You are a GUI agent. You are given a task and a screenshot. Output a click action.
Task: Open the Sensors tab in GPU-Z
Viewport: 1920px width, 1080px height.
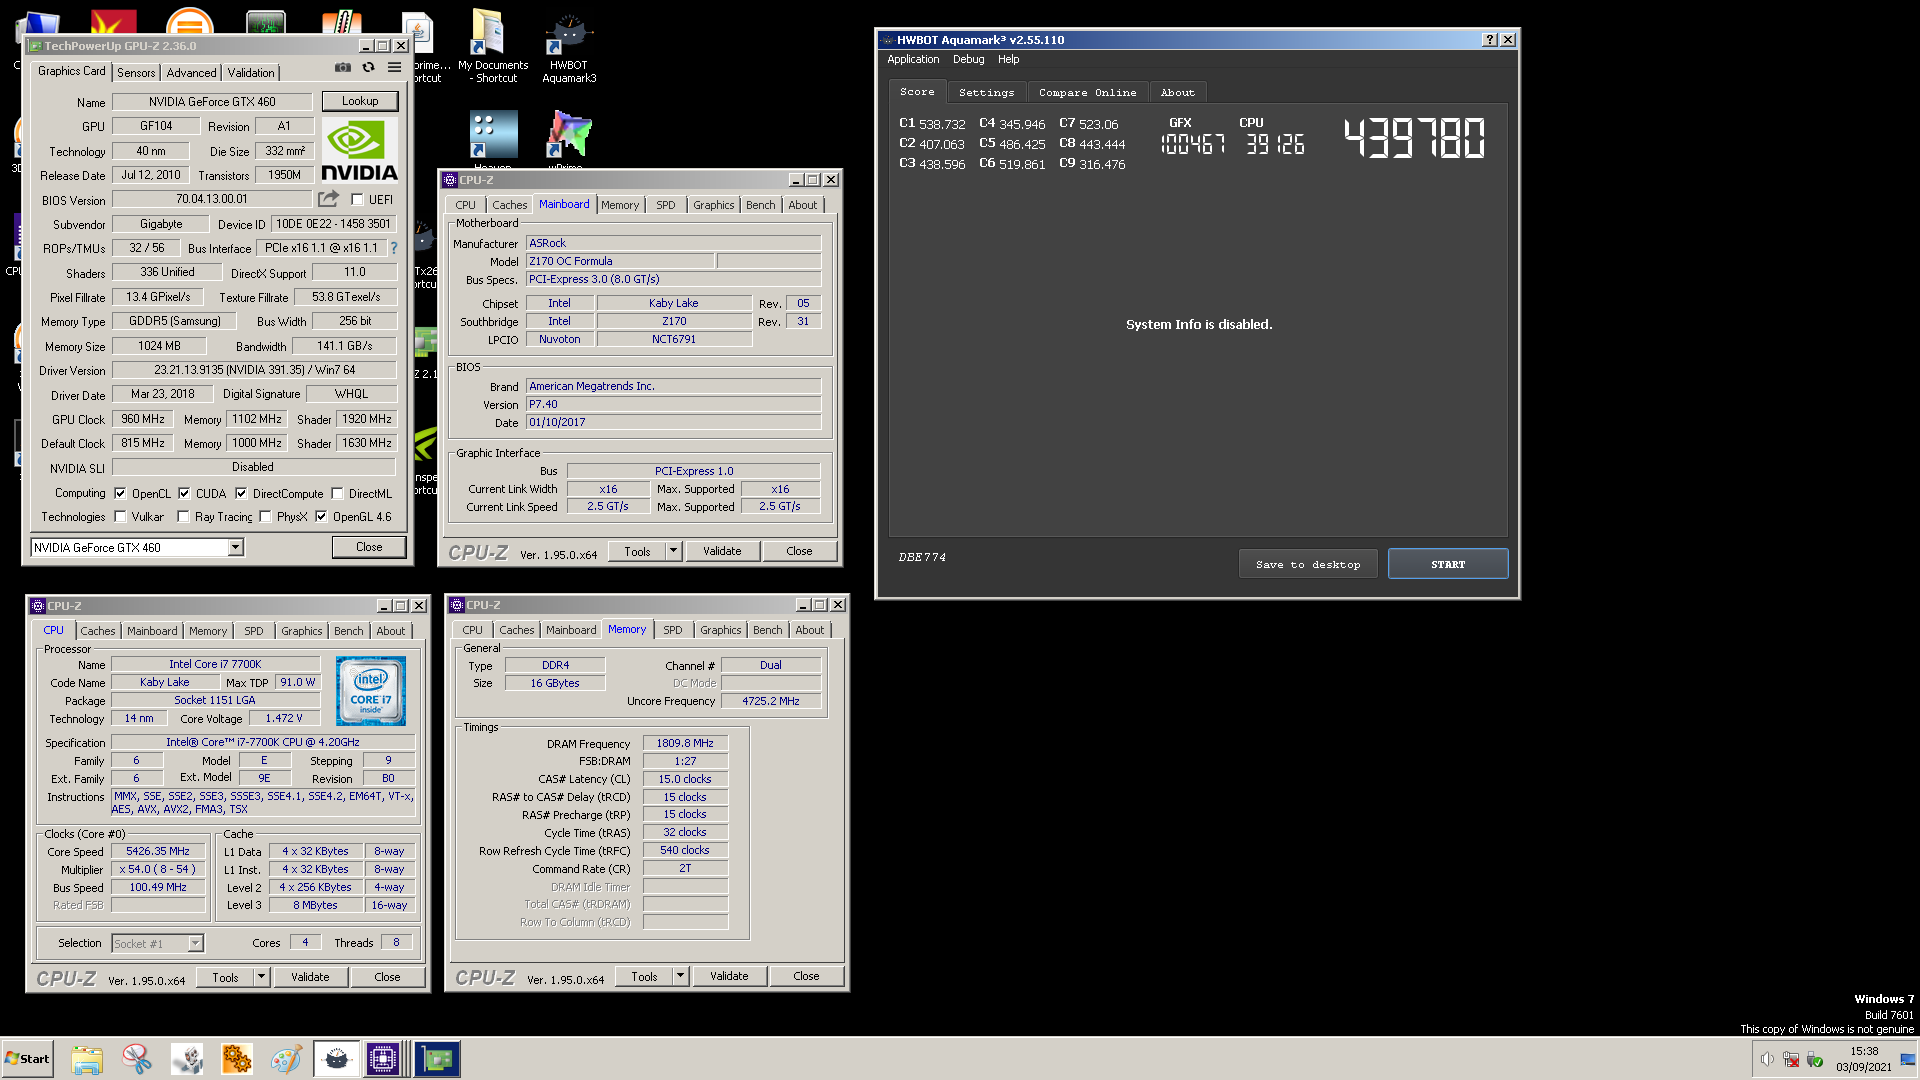click(136, 73)
